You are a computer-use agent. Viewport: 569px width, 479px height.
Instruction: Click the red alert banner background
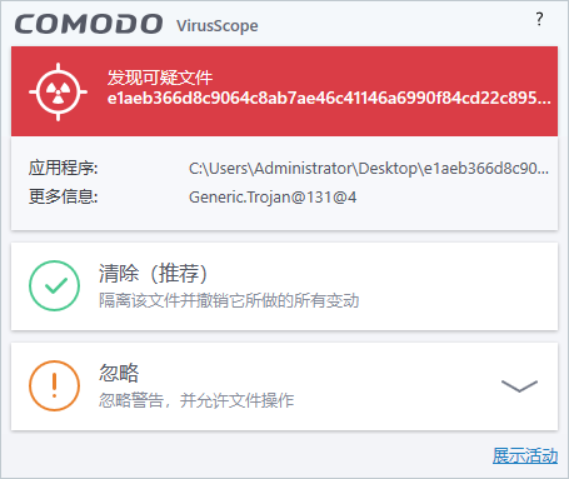click(284, 91)
